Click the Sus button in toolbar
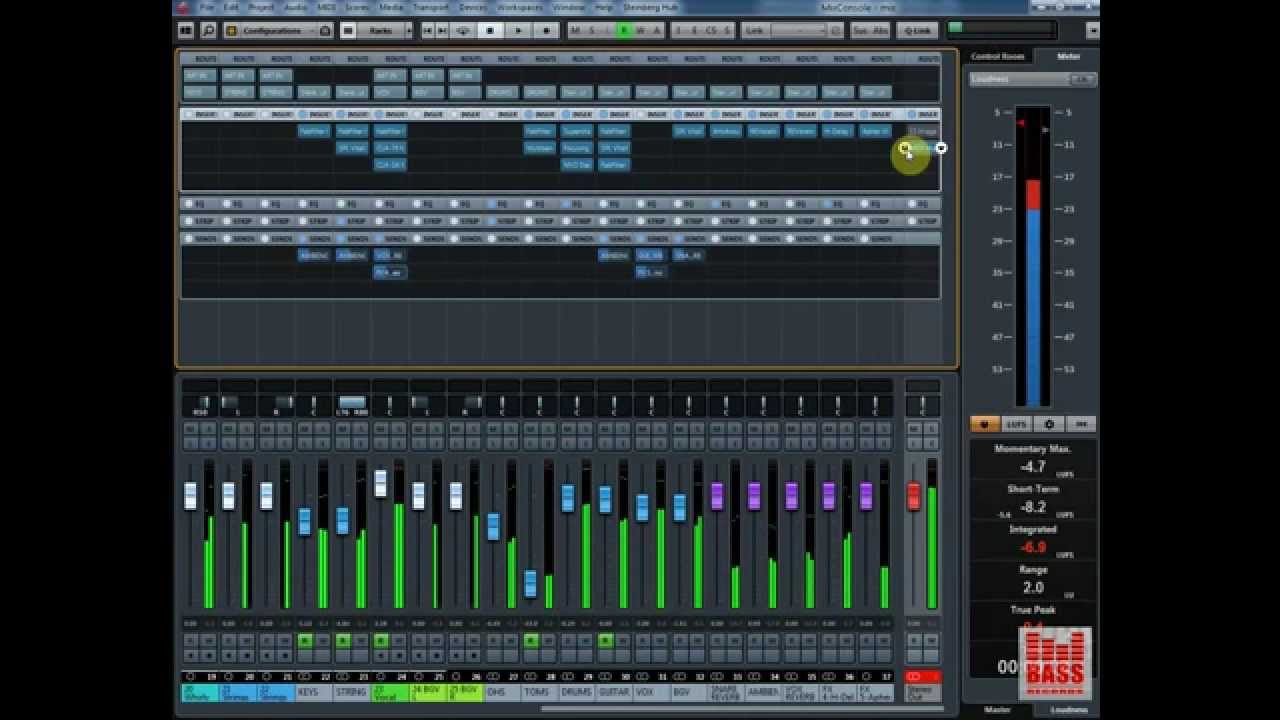The height and width of the screenshot is (720, 1280). tap(860, 31)
